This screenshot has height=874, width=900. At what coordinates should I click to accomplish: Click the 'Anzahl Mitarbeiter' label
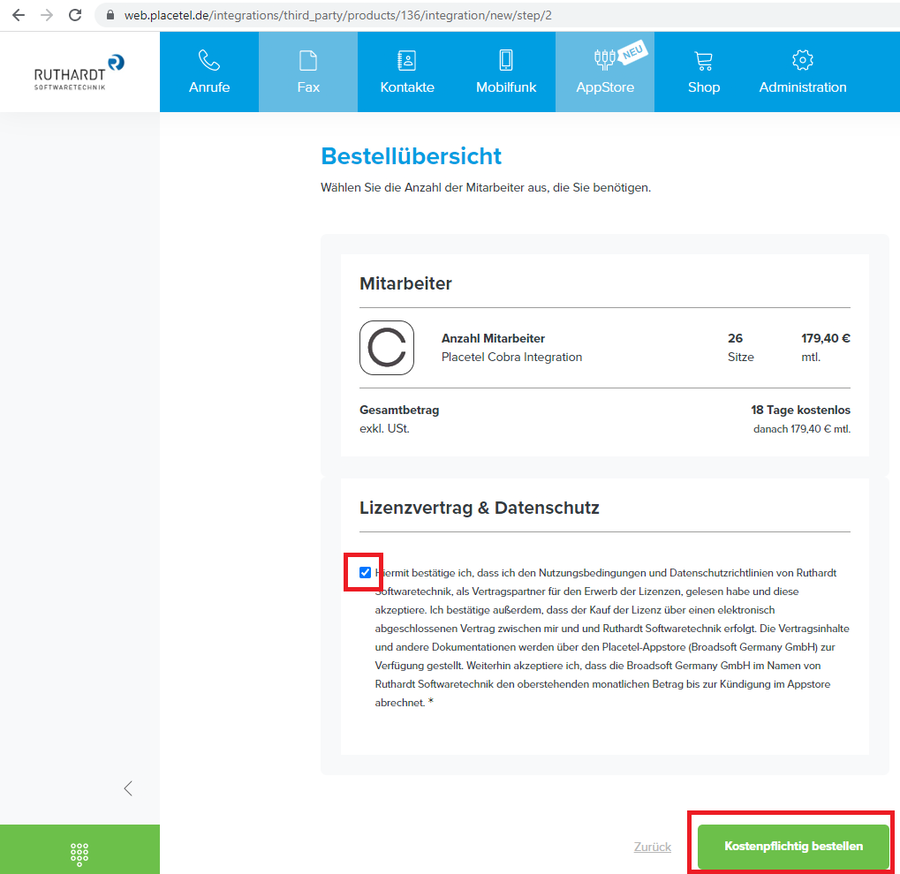point(493,339)
